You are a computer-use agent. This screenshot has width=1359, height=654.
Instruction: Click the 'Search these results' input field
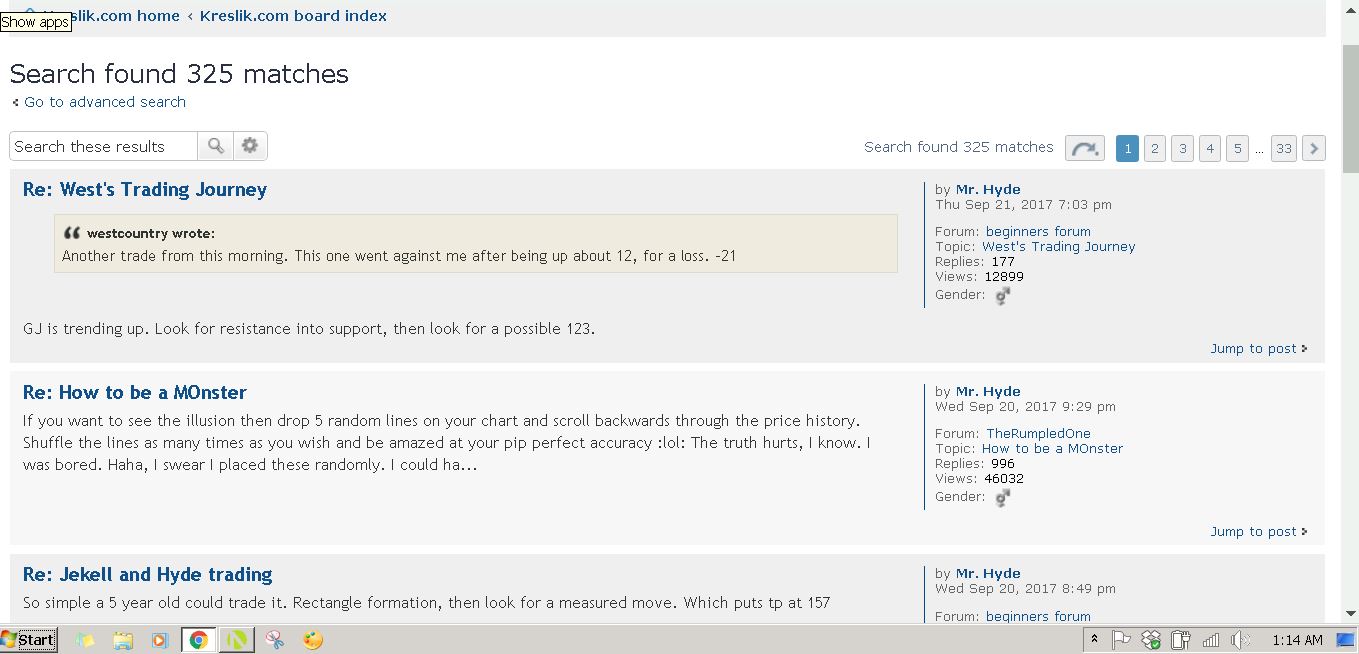(104, 146)
